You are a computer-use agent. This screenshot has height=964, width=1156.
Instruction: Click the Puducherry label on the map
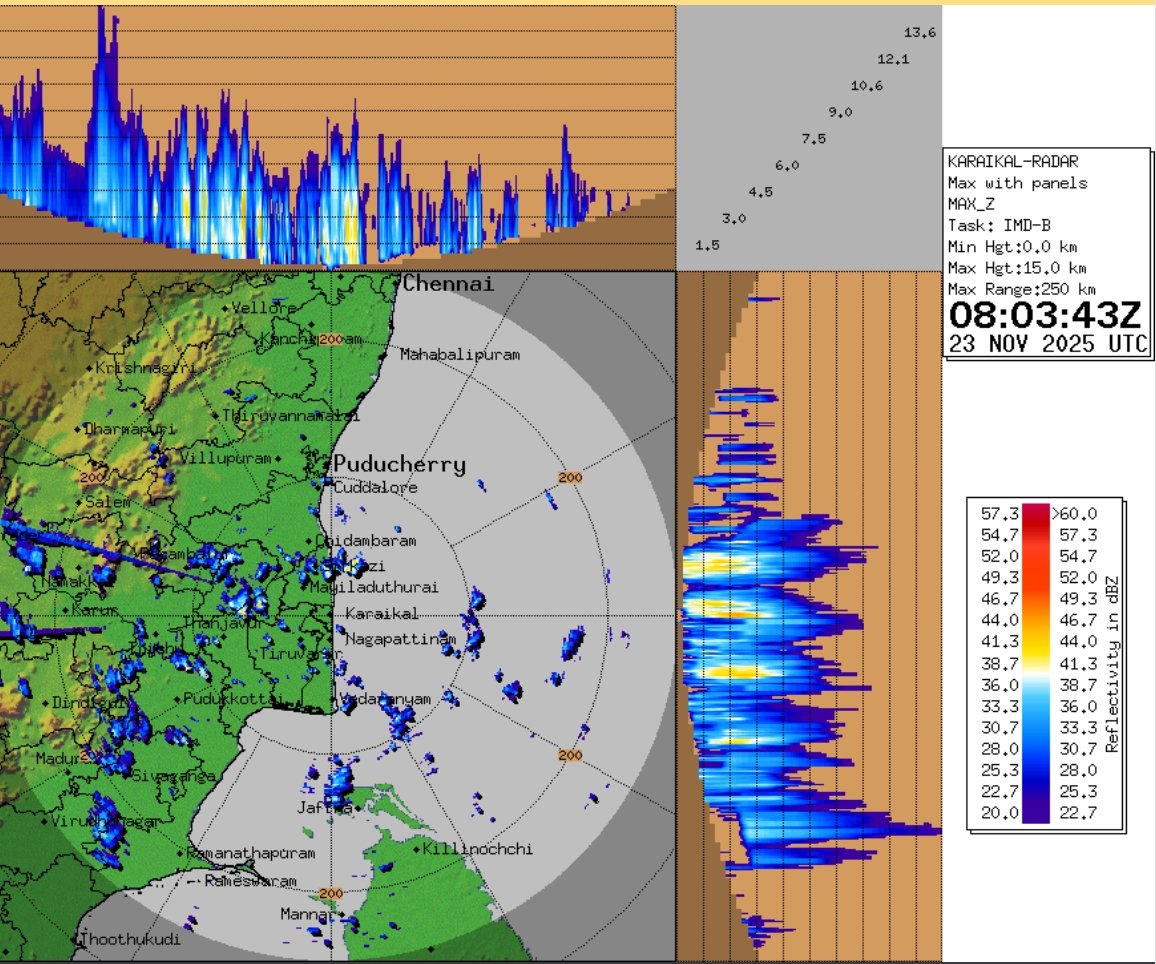[x=400, y=464]
